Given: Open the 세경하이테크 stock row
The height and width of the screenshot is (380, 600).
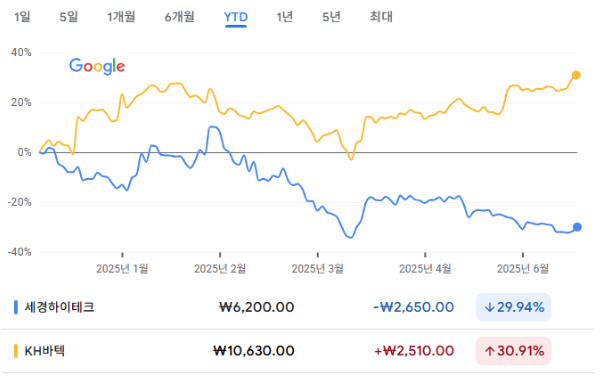Looking at the screenshot, I should click(298, 307).
